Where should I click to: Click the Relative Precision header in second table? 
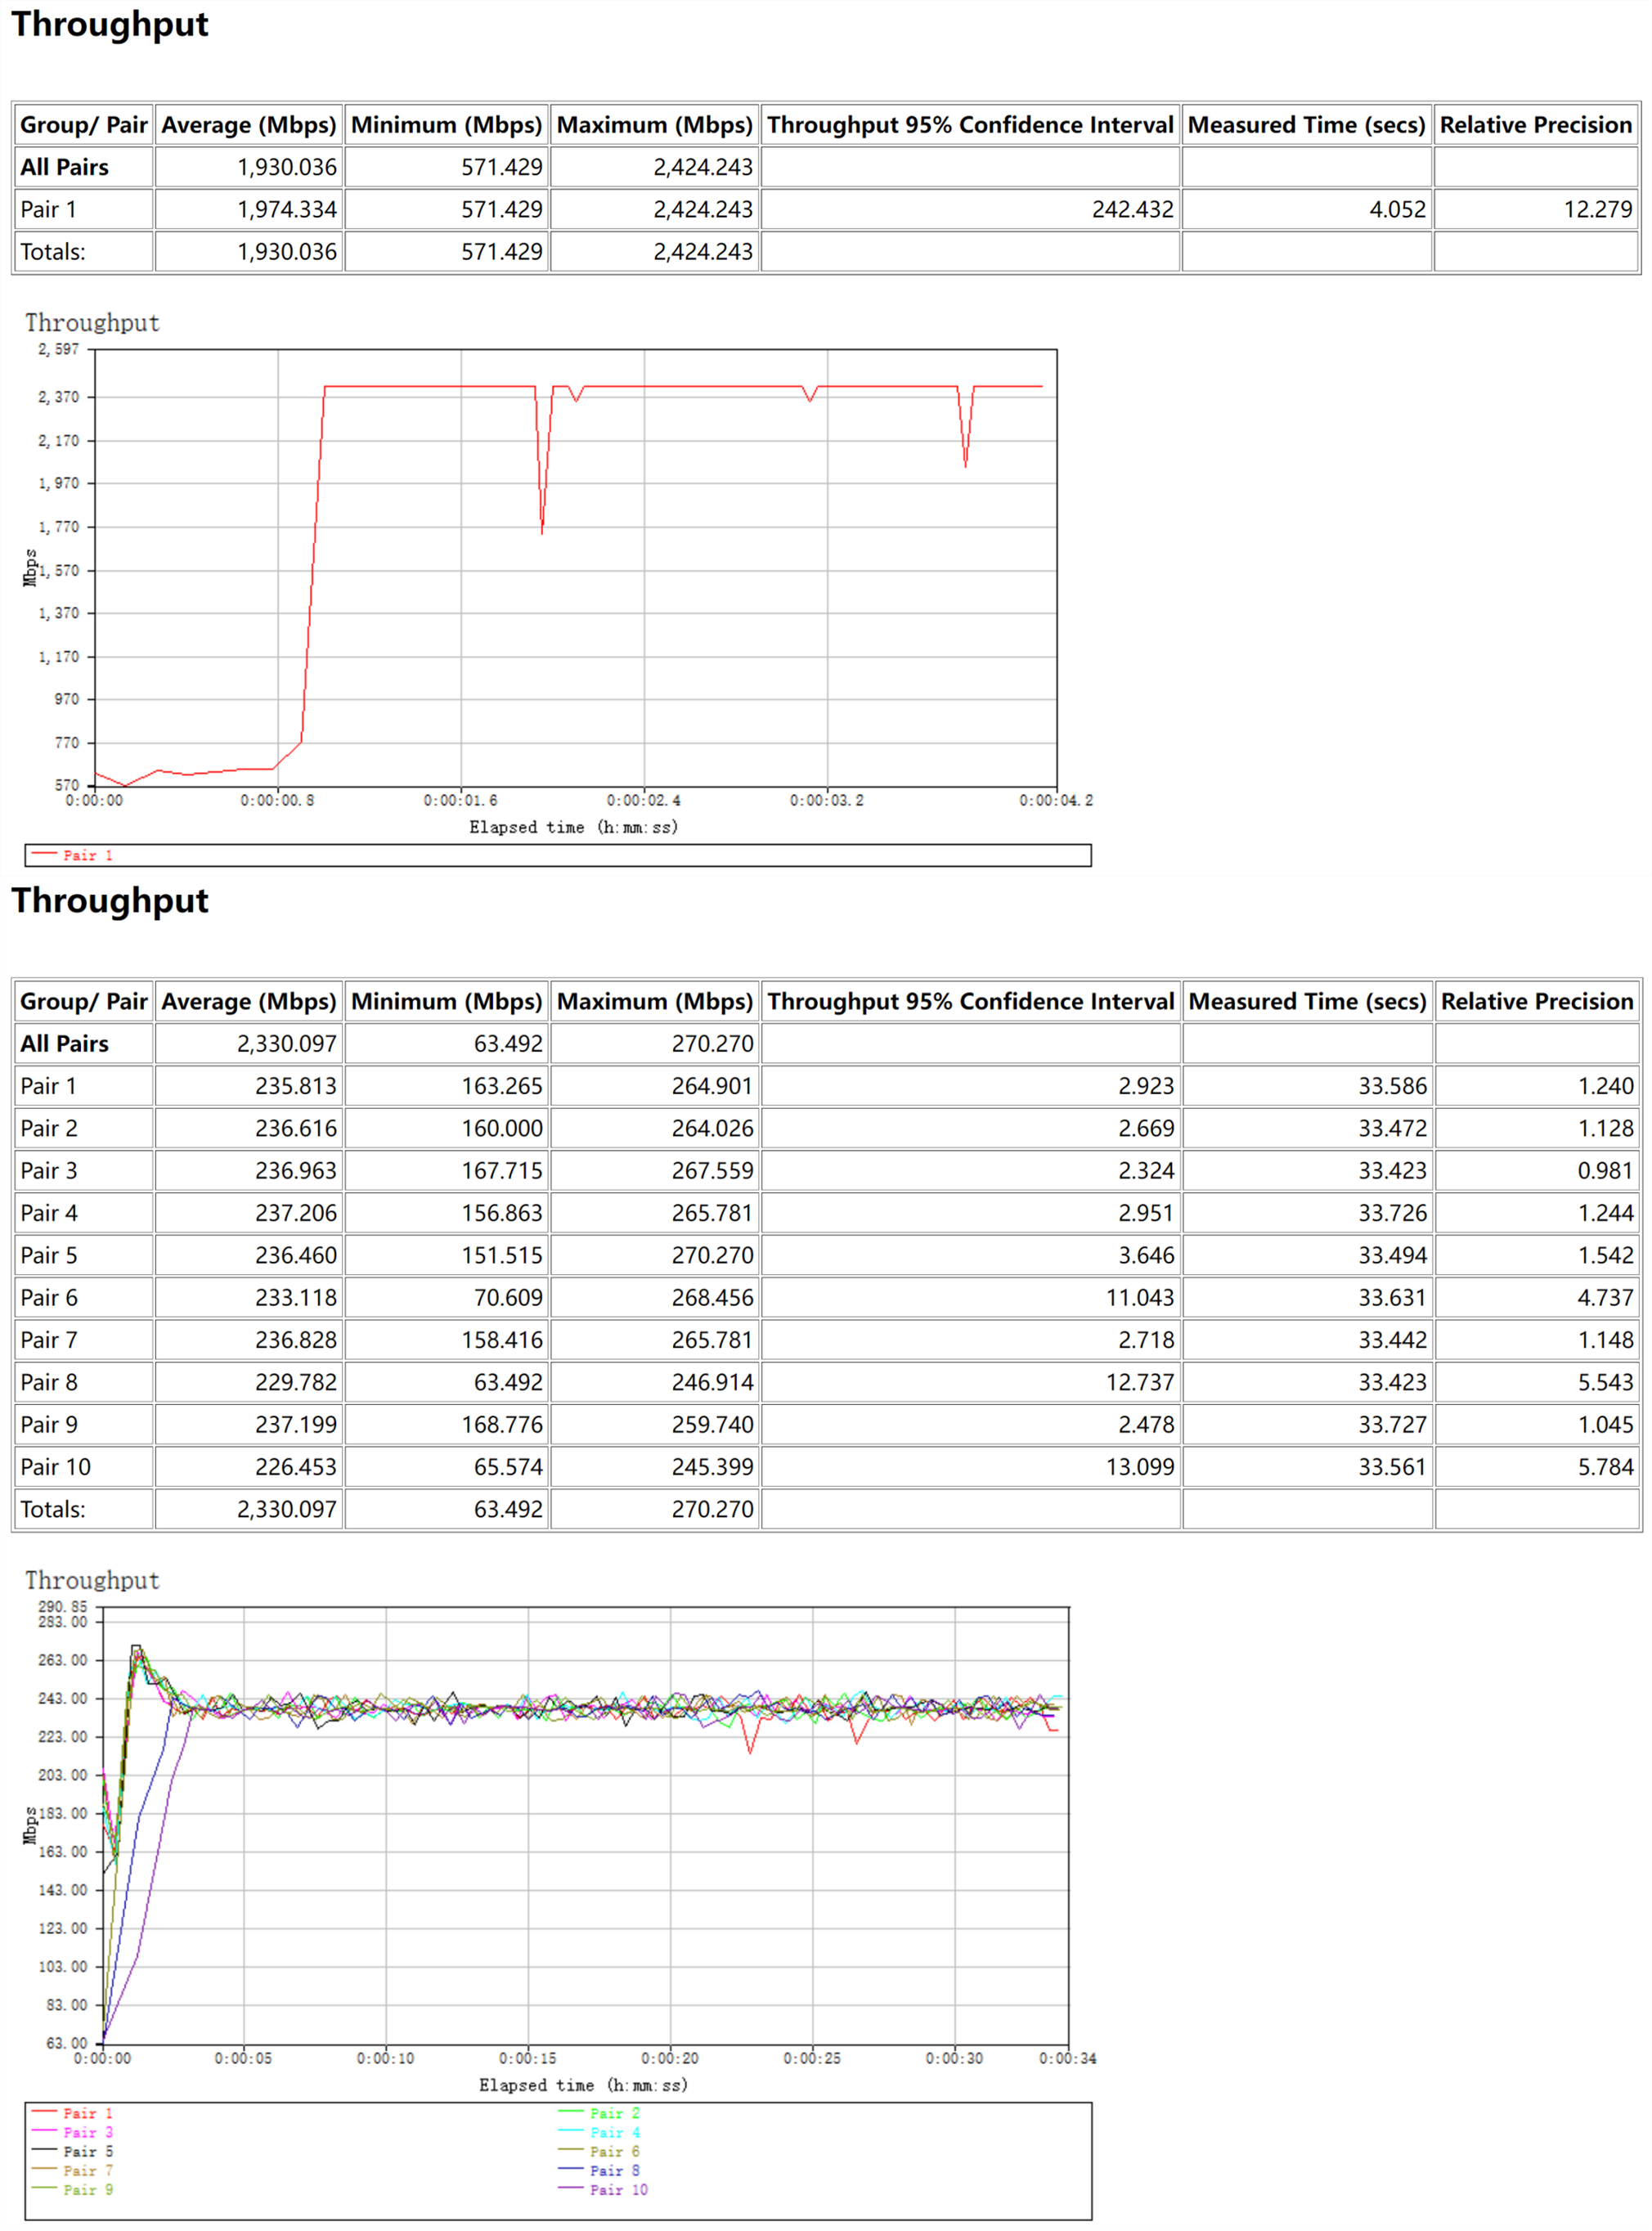1536,1002
